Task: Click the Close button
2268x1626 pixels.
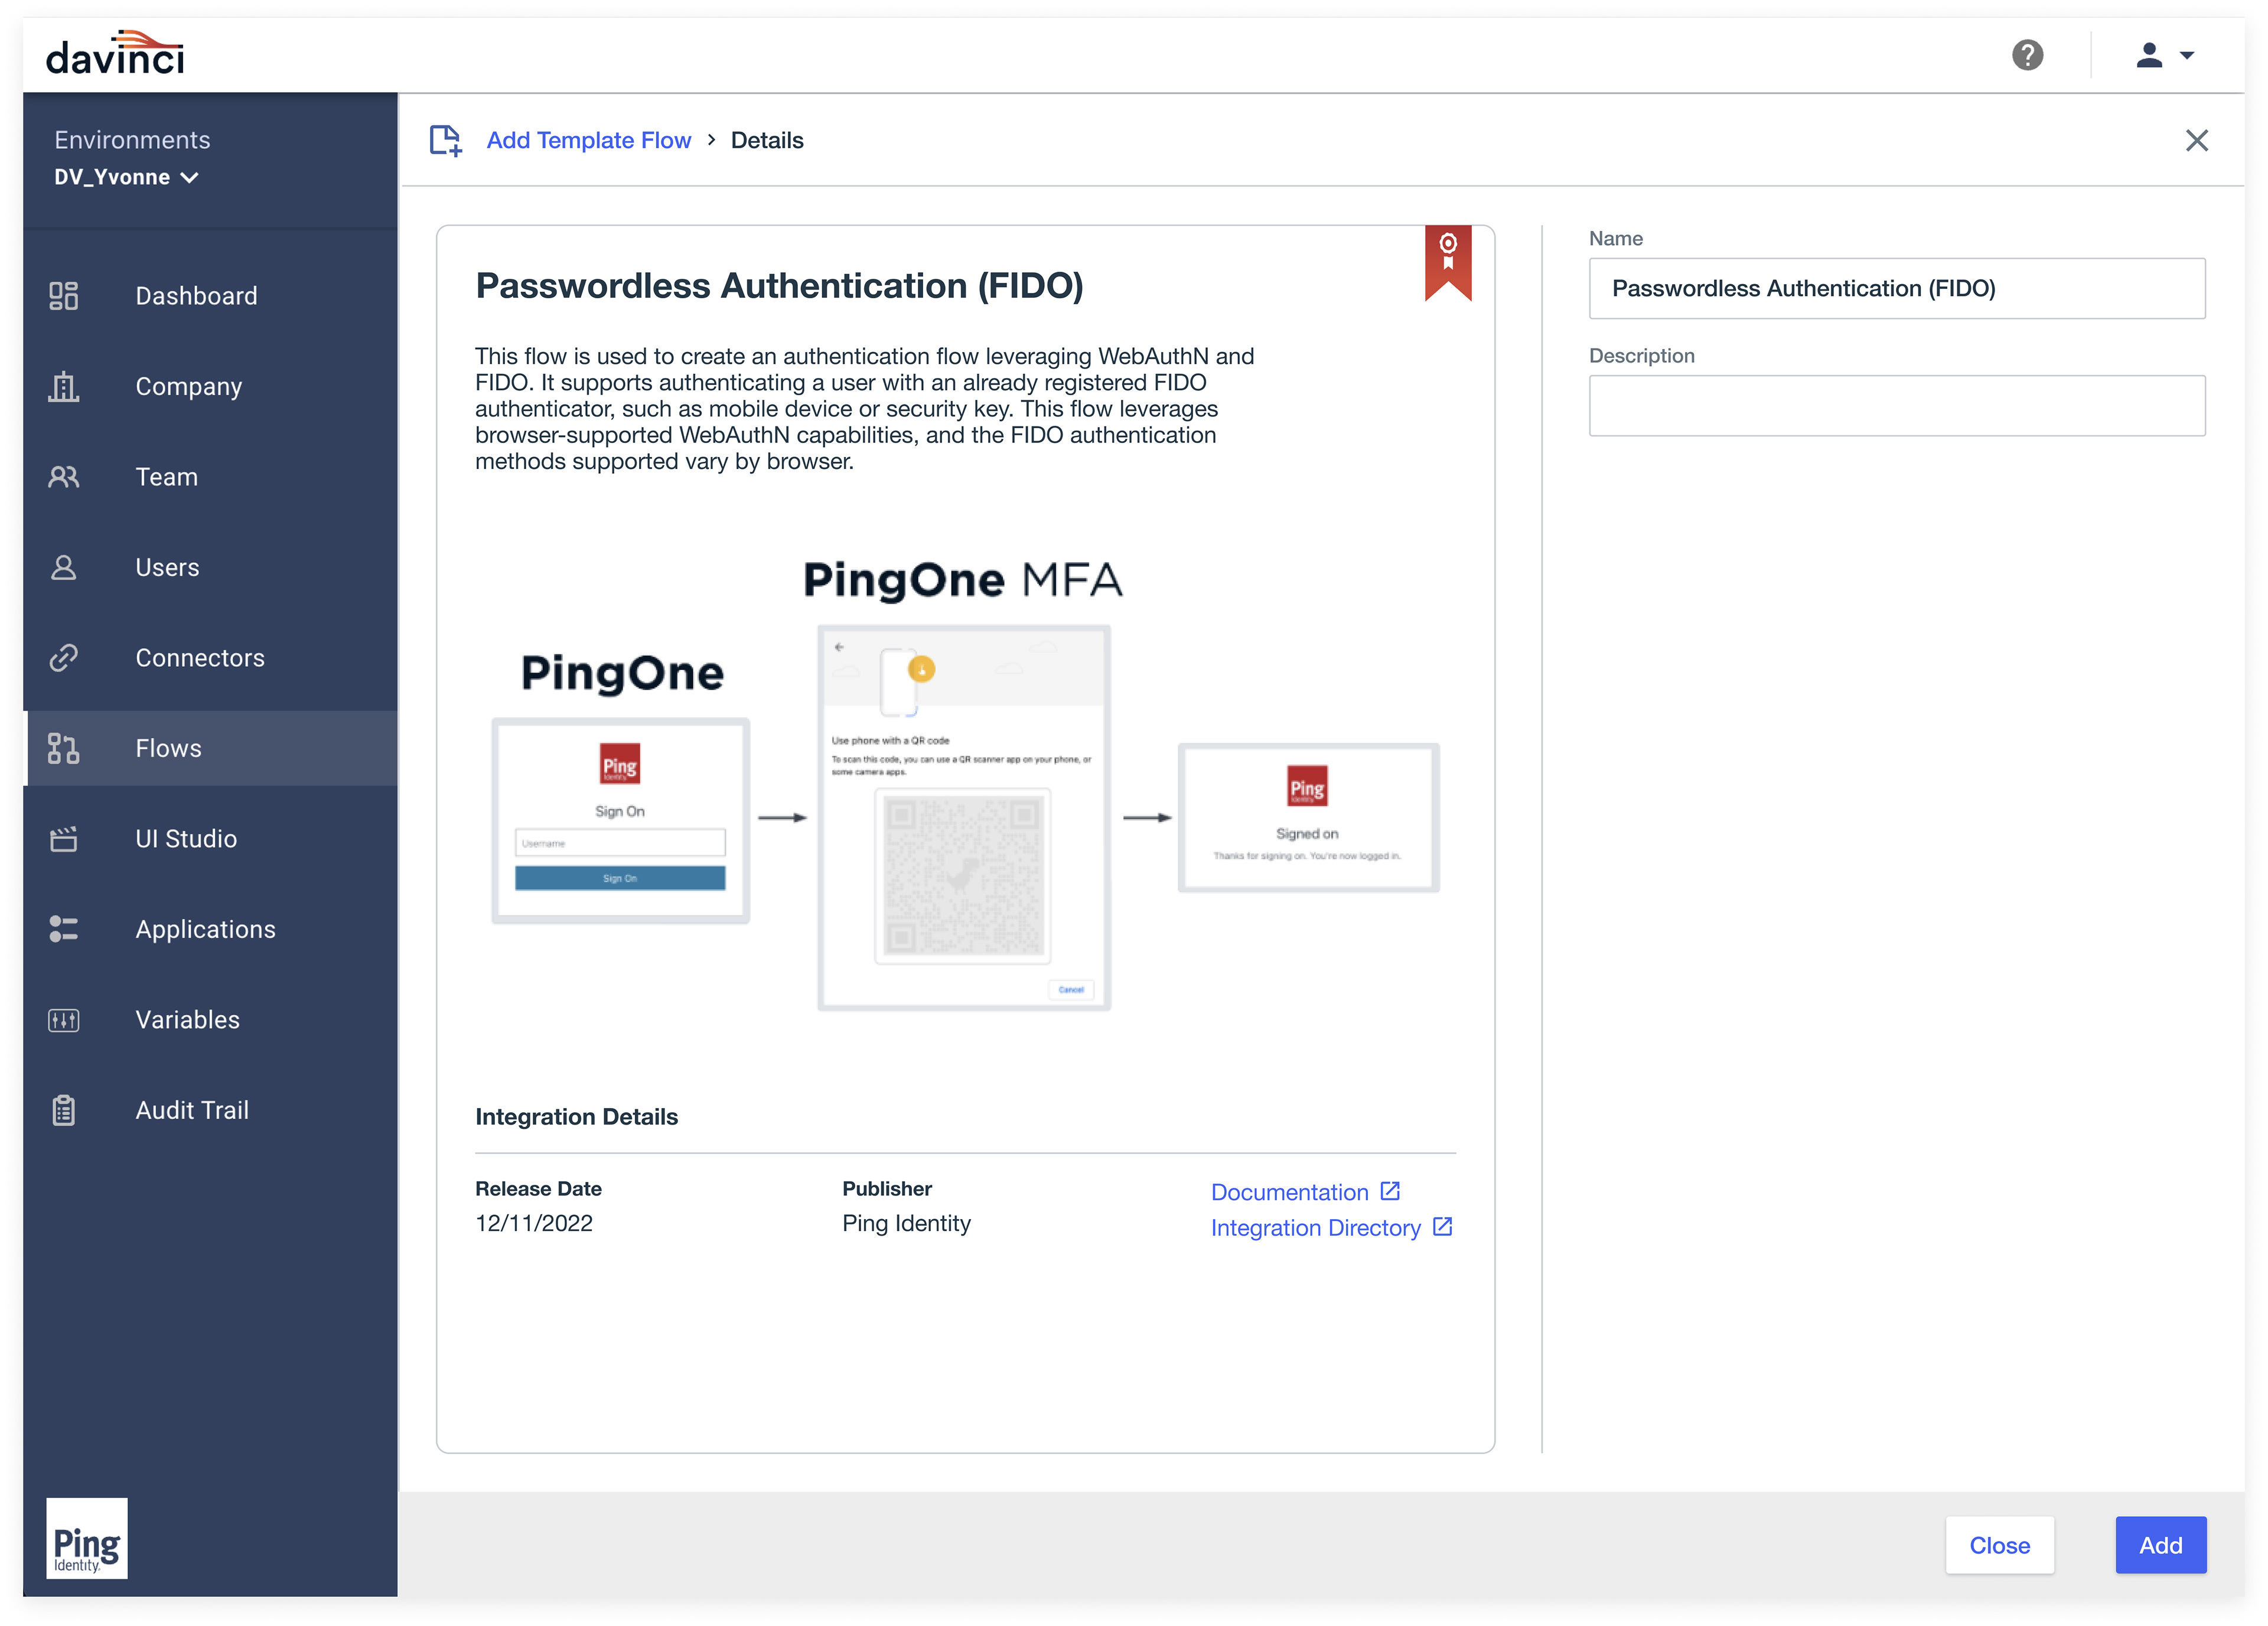Action: point(2000,1545)
